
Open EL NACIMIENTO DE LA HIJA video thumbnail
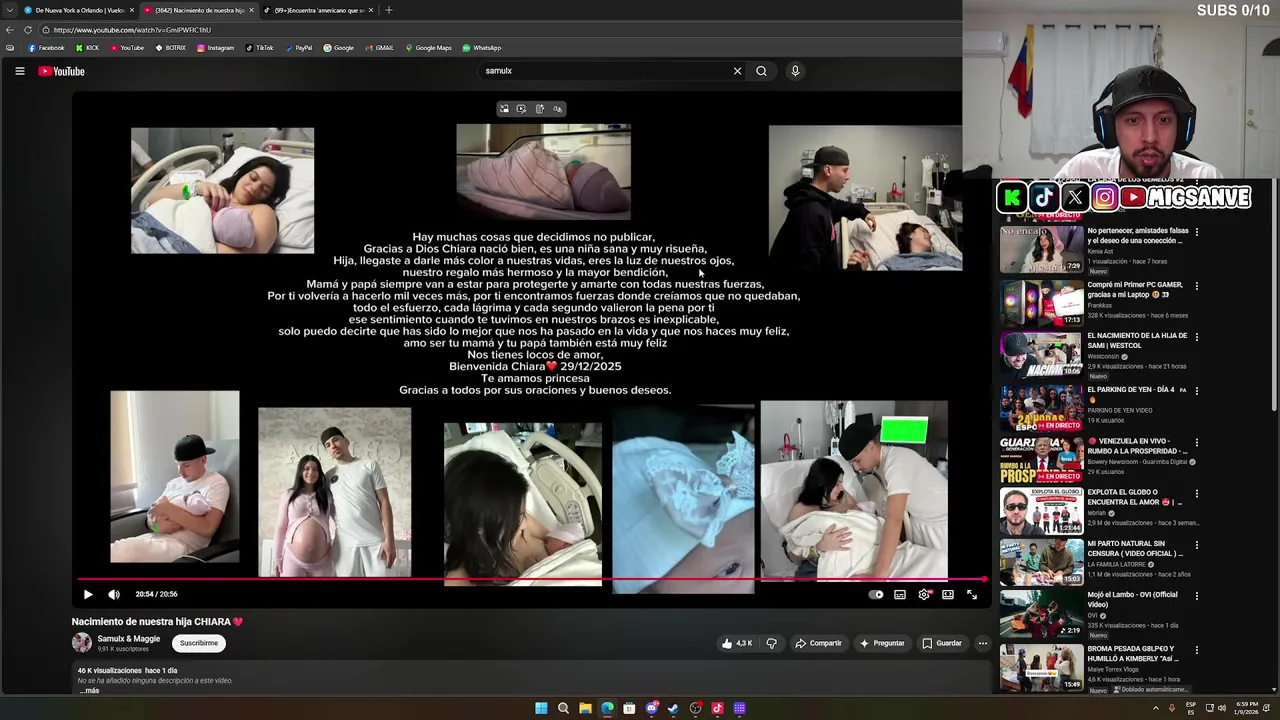click(x=1041, y=353)
